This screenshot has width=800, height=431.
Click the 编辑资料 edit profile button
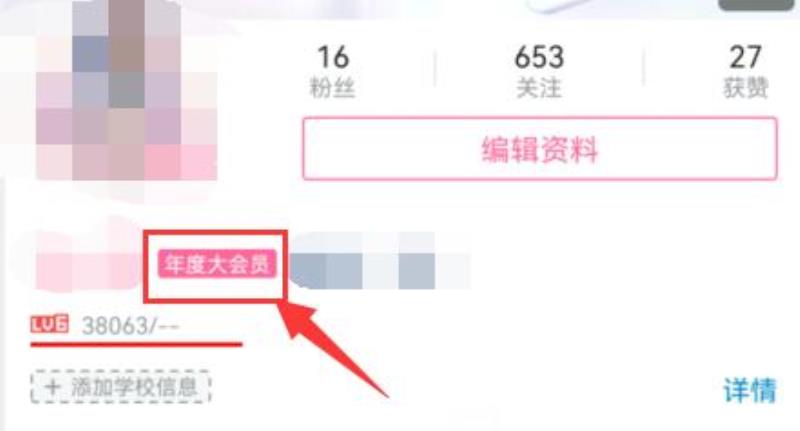coord(540,149)
